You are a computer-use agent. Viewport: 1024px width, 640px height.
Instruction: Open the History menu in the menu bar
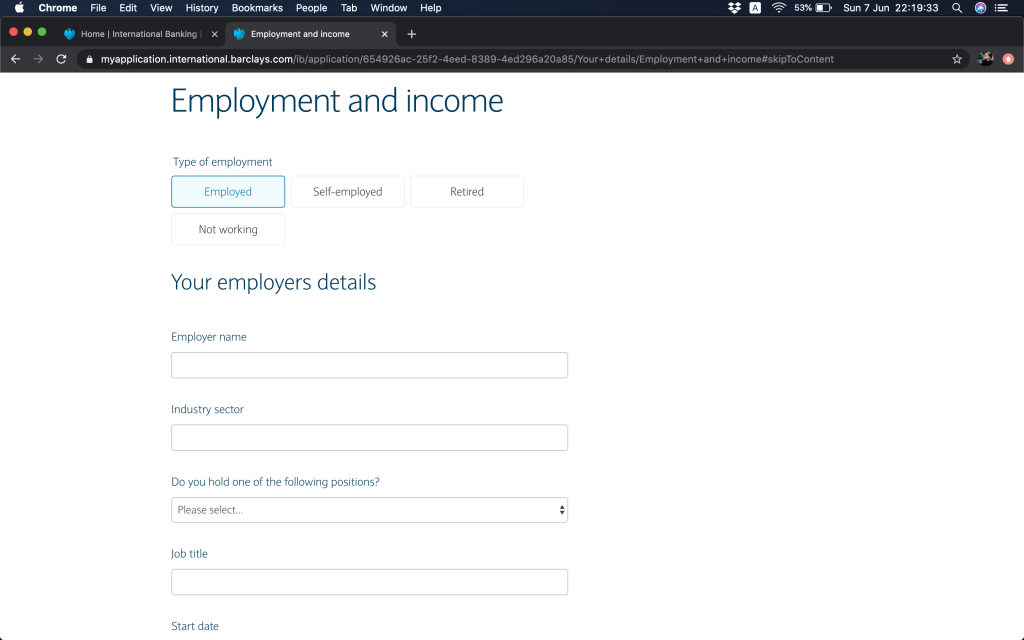(202, 8)
